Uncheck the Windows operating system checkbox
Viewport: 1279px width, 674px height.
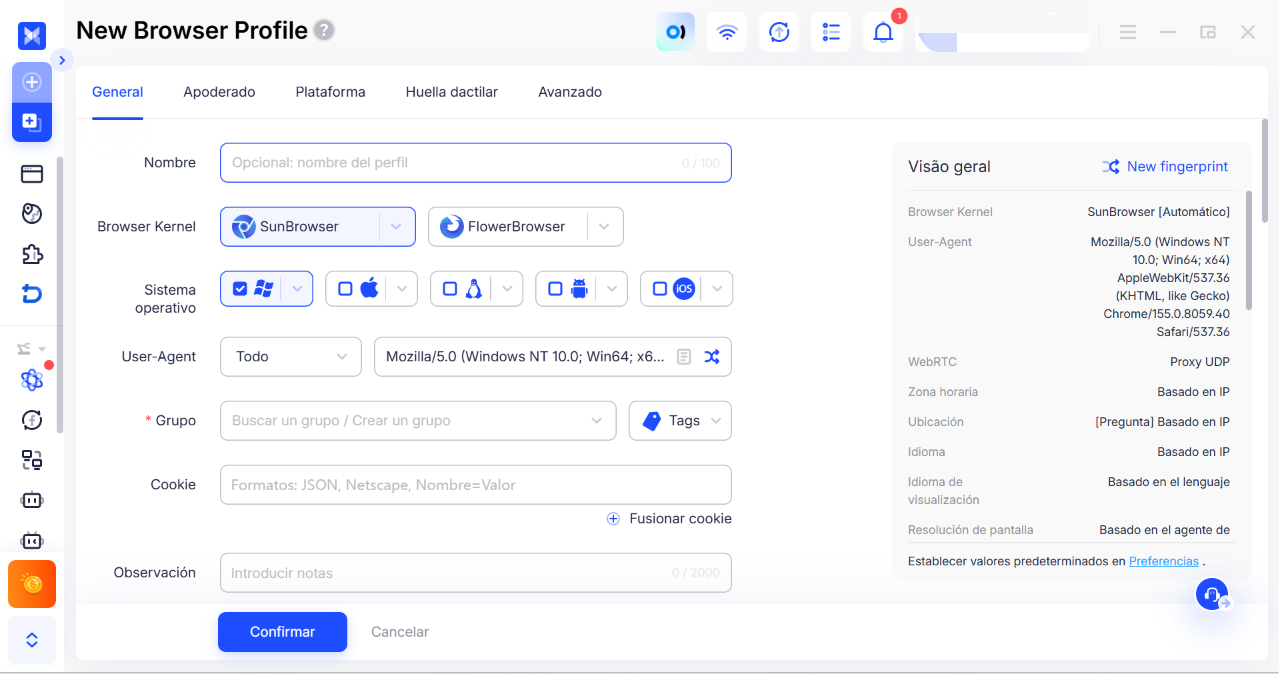coord(240,288)
